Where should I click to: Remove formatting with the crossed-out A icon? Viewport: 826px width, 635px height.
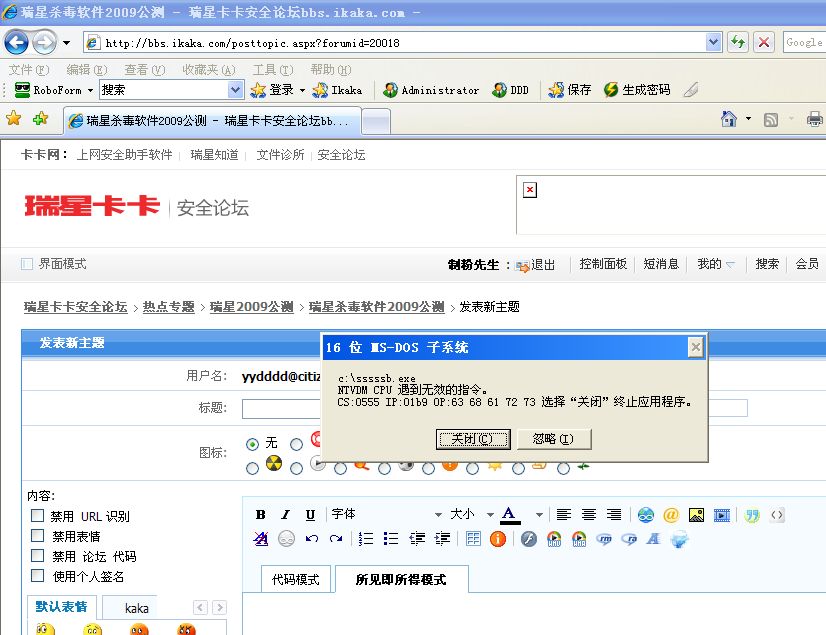tap(261, 539)
